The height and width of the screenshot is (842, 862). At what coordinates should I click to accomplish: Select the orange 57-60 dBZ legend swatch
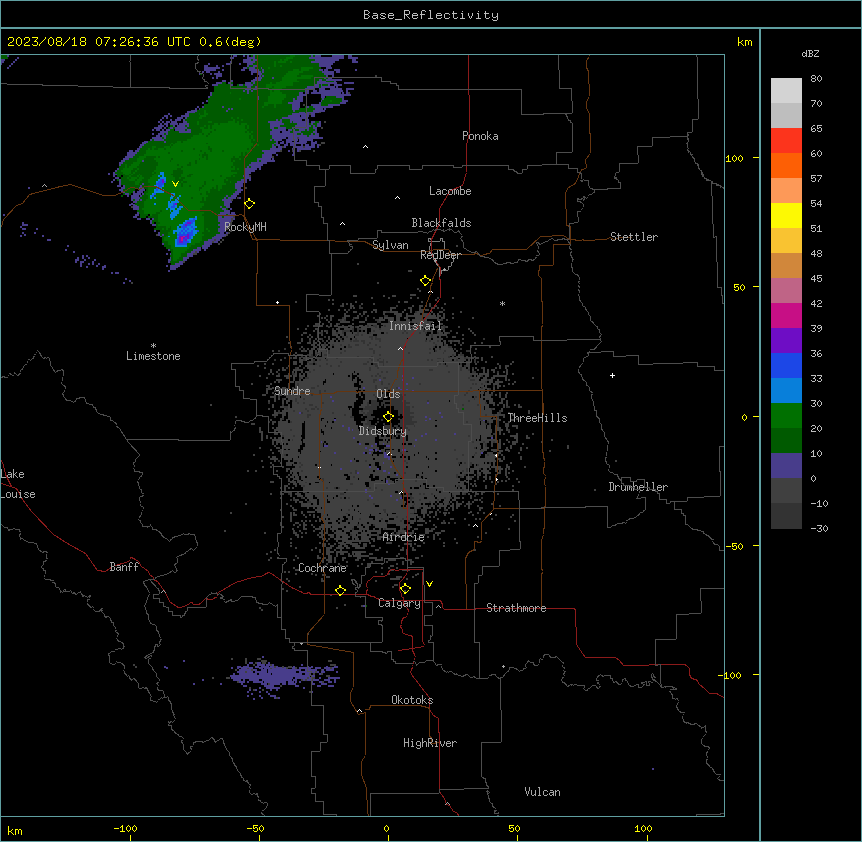[x=786, y=165]
